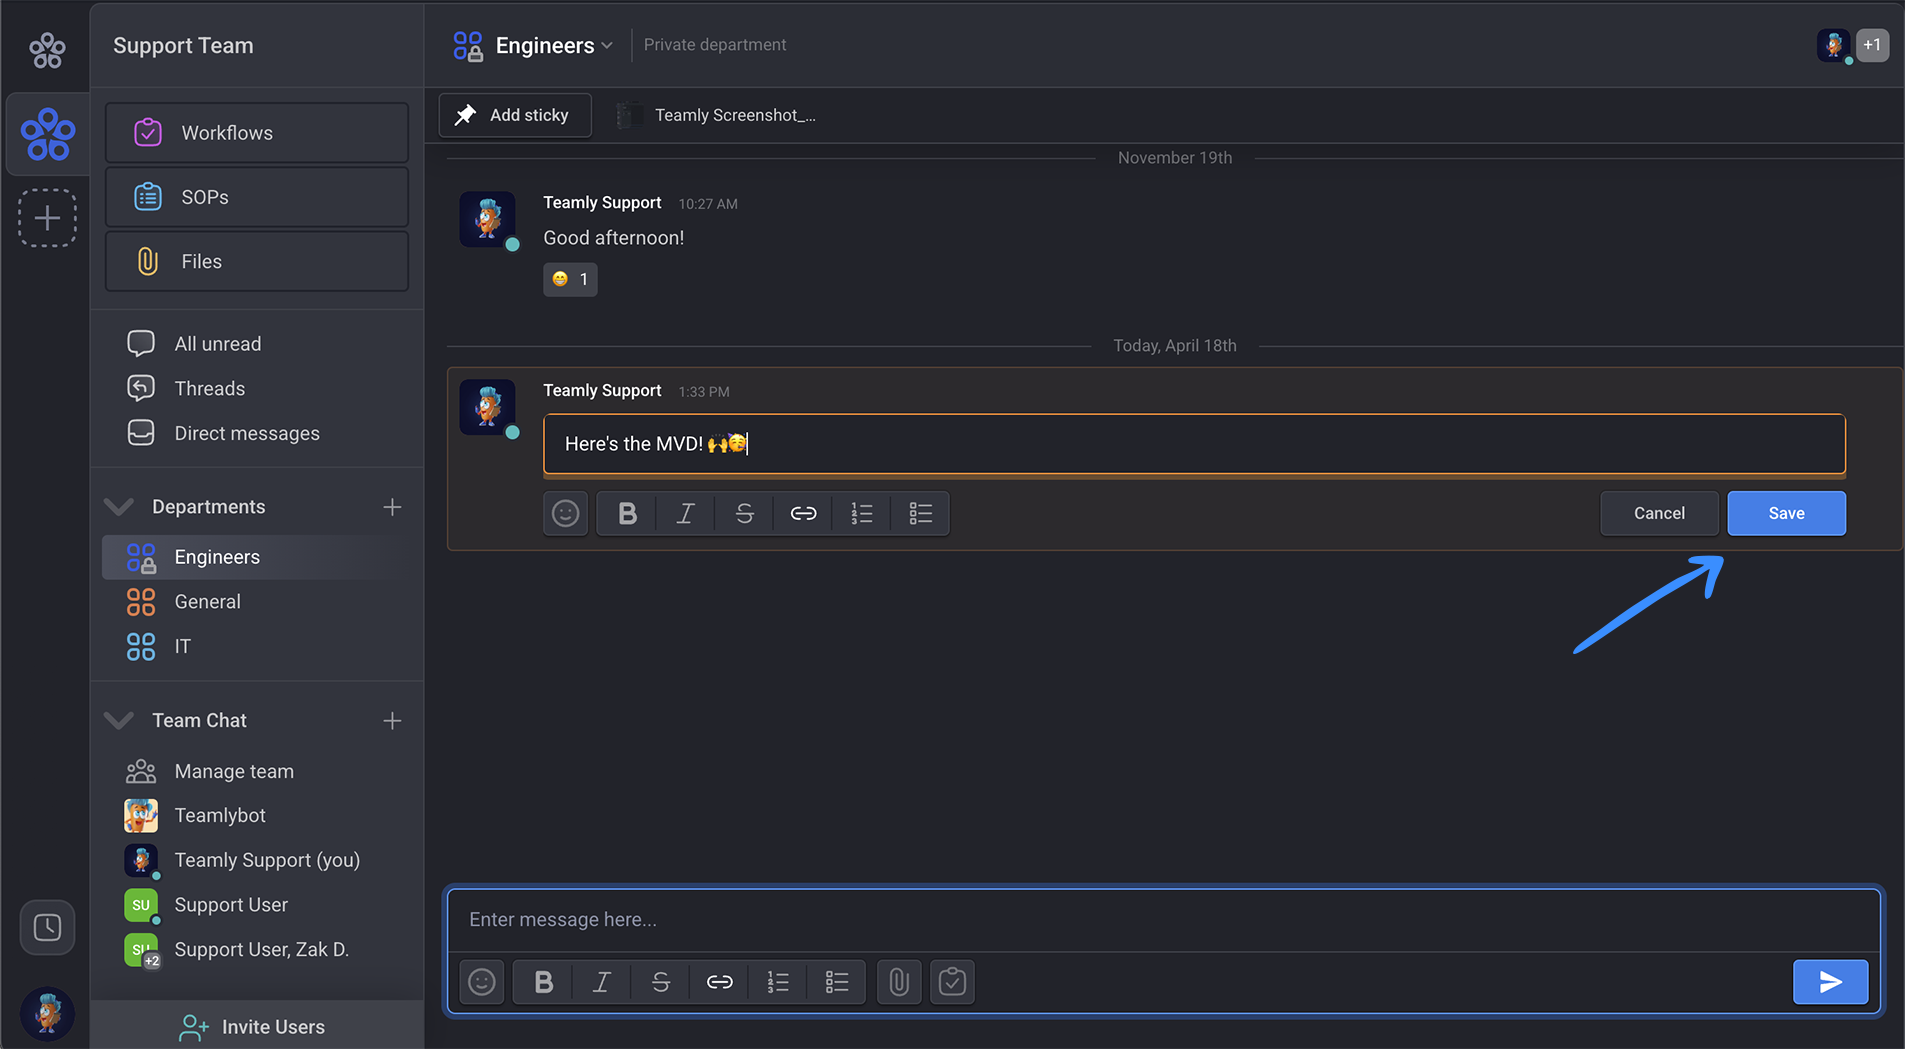This screenshot has height=1049, width=1905.
Task: Insert numbered list in the edit toolbar
Action: tap(862, 513)
